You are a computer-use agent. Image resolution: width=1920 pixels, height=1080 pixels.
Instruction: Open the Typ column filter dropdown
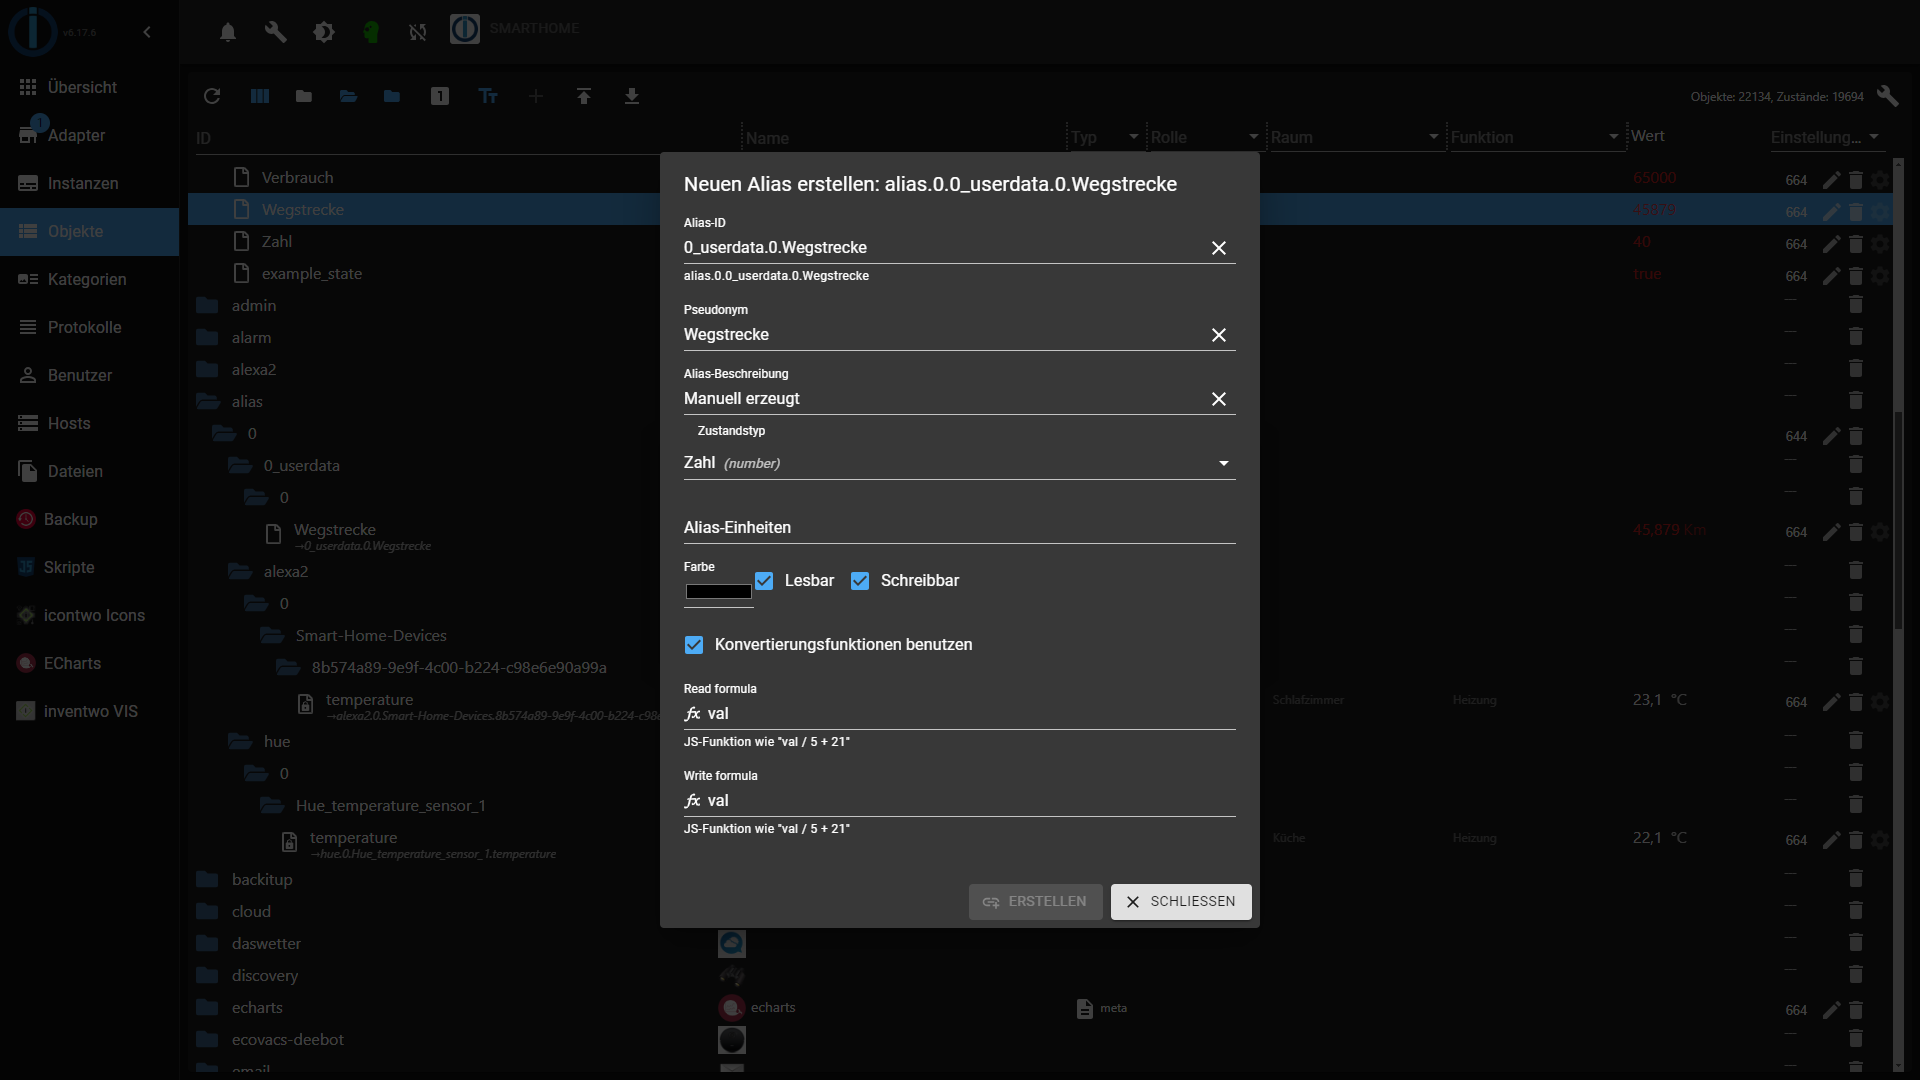pos(1133,137)
